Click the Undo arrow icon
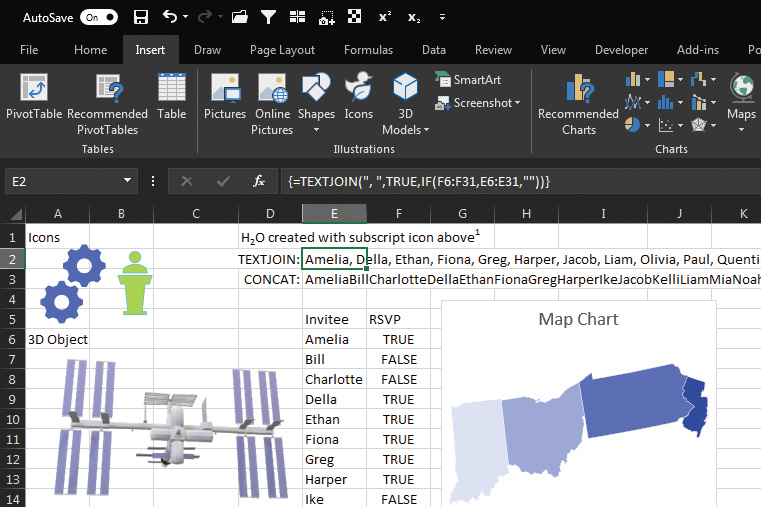The width and height of the screenshot is (761, 507). (x=170, y=17)
